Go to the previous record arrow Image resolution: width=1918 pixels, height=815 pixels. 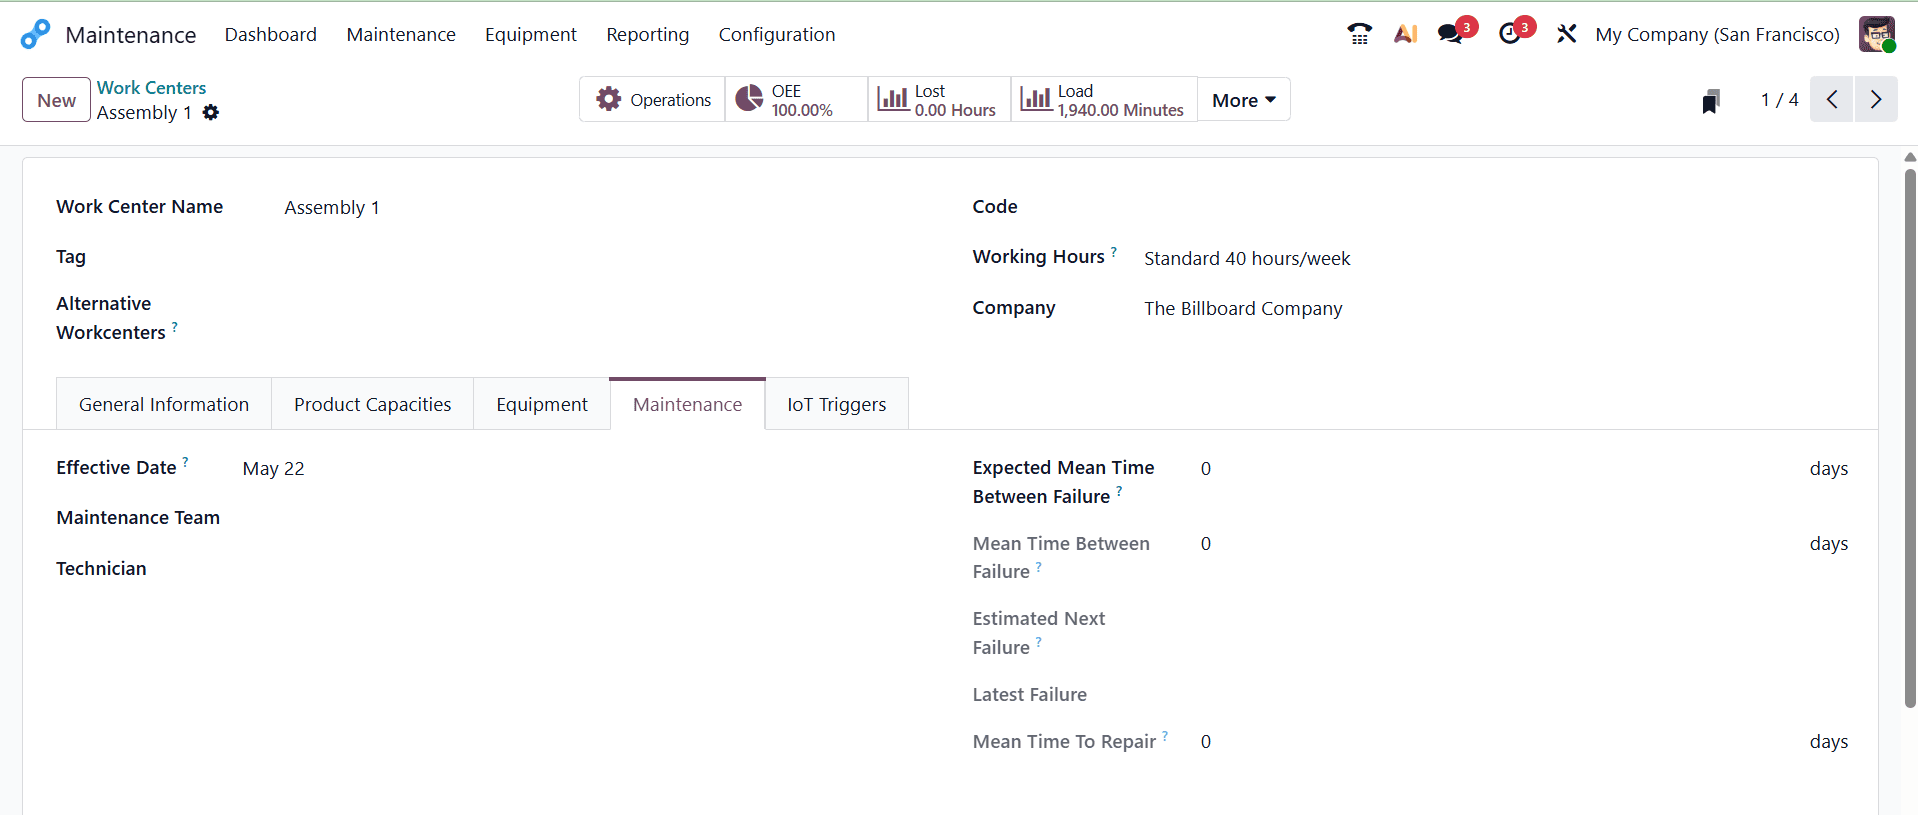(x=1832, y=100)
